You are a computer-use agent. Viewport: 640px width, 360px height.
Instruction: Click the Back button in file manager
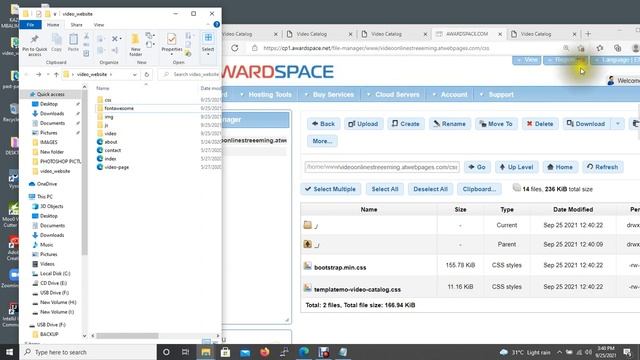(x=323, y=124)
